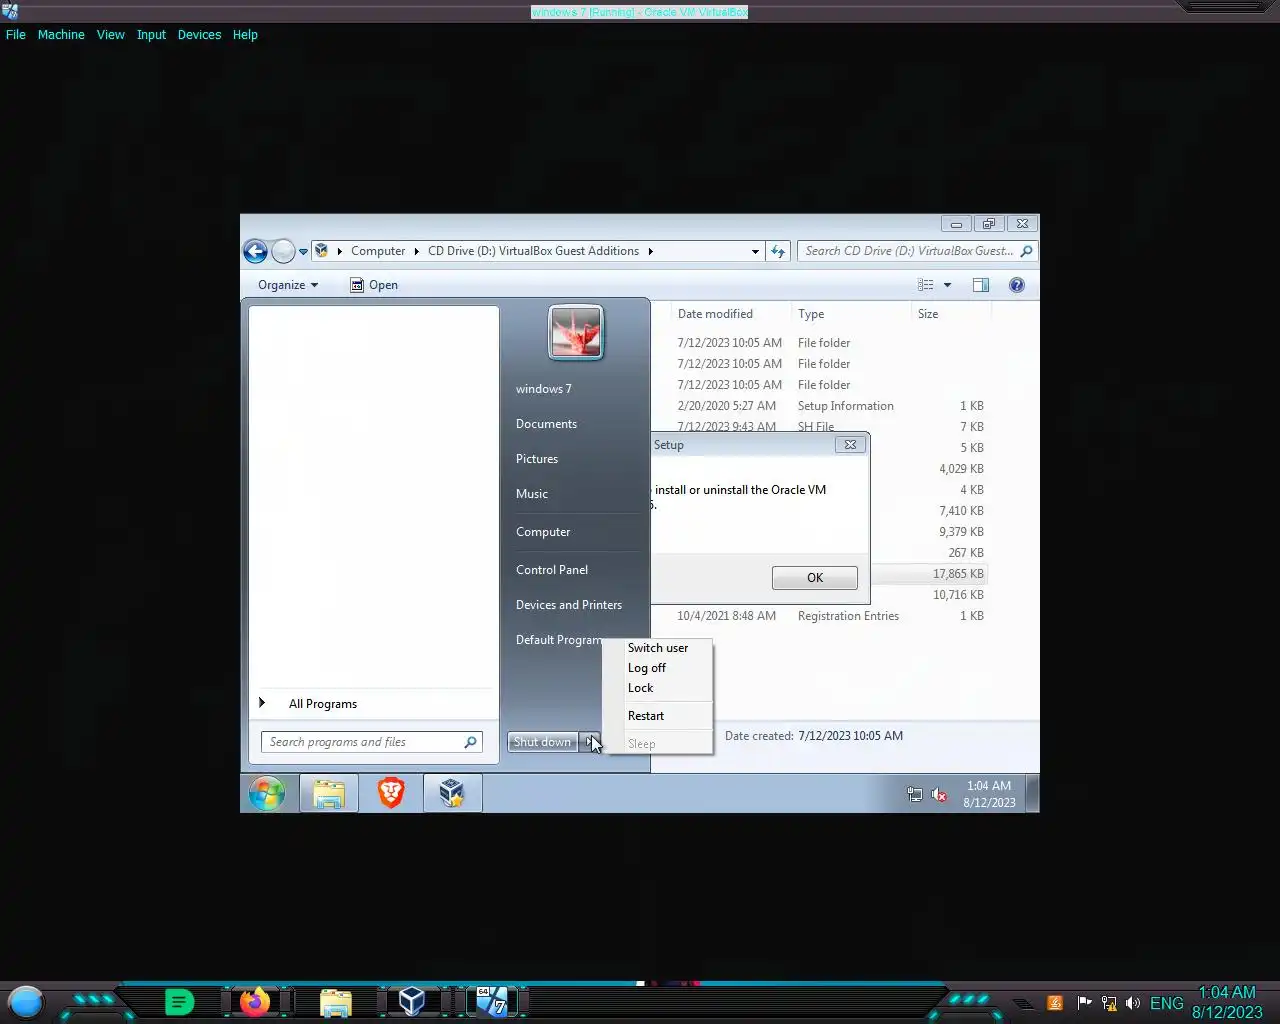Open Computer from Start menu

point(543,532)
